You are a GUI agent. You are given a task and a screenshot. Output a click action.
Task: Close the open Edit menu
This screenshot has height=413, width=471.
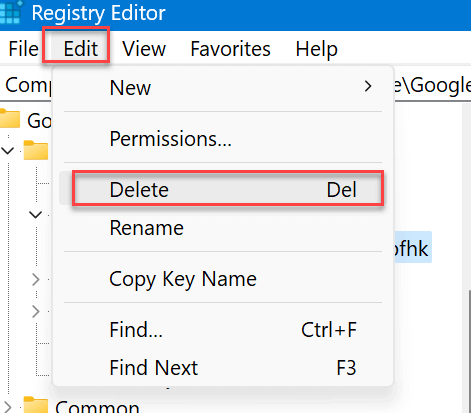coord(81,49)
